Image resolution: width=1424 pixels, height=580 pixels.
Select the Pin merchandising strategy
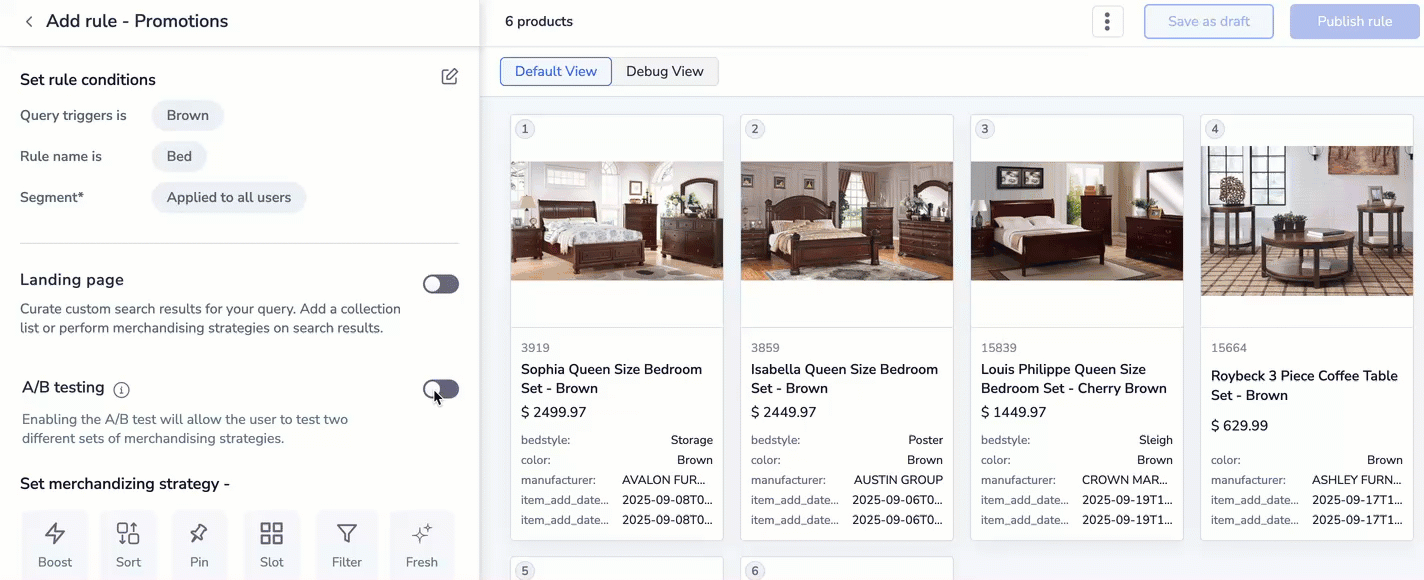tap(199, 543)
